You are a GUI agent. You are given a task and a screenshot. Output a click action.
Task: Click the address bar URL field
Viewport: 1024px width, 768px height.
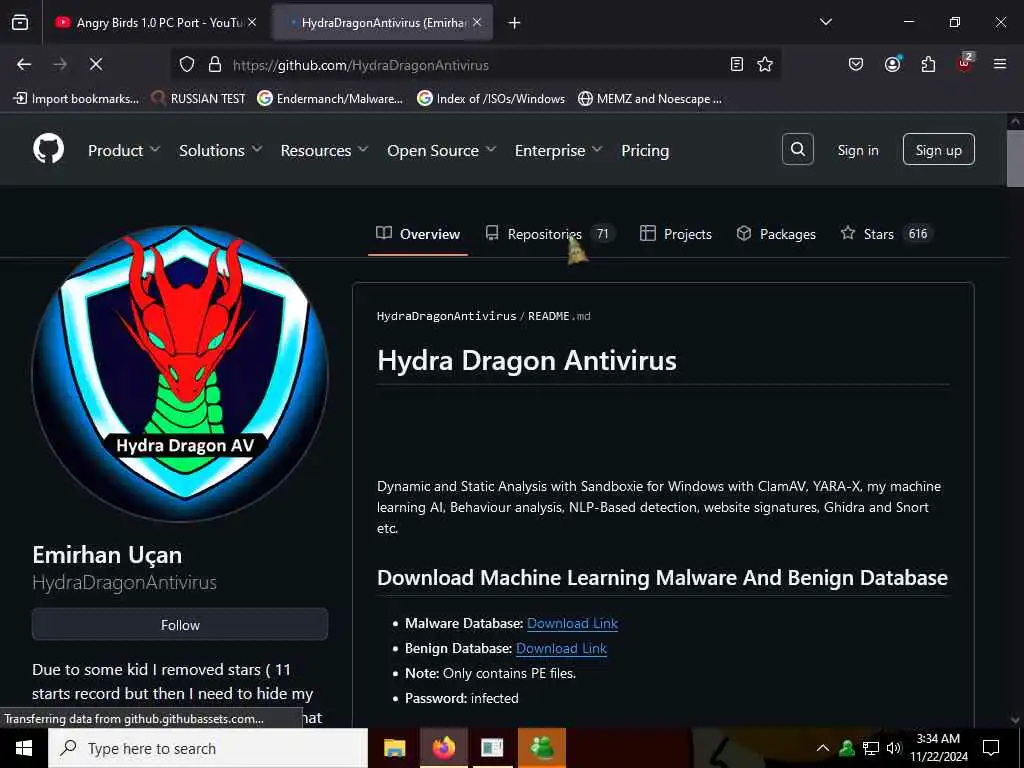(x=475, y=65)
